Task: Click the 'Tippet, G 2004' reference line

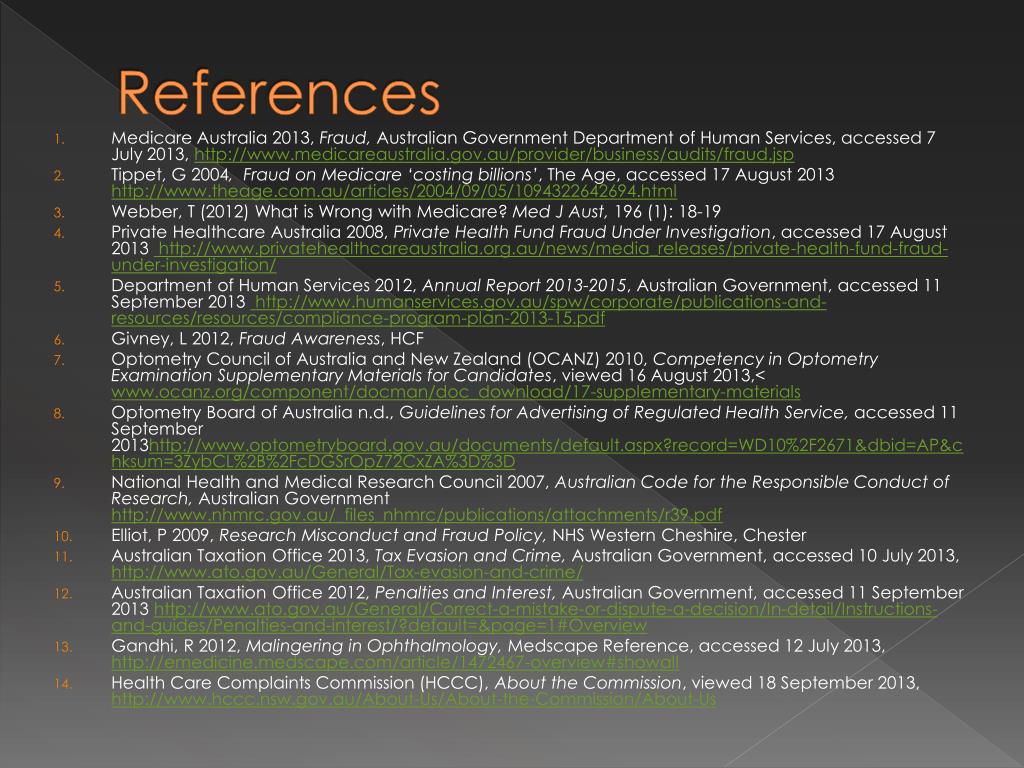Action: [472, 174]
